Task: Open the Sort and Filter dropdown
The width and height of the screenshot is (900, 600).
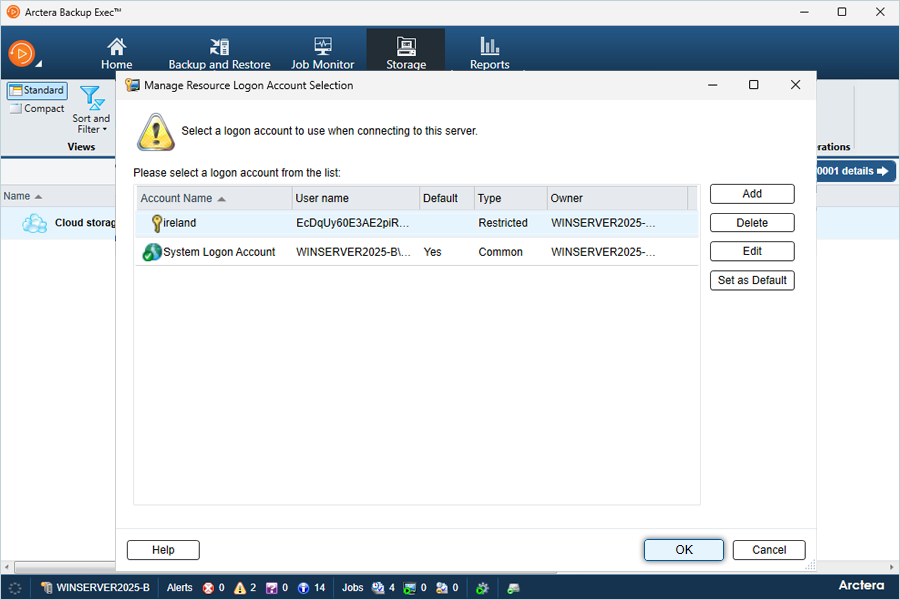Action: (x=91, y=111)
